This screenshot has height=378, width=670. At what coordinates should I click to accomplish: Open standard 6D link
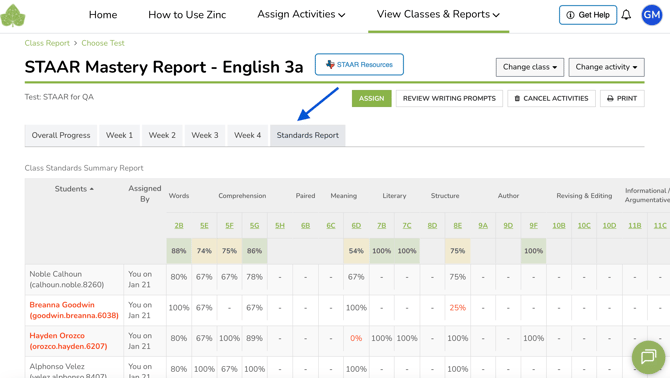click(x=356, y=226)
